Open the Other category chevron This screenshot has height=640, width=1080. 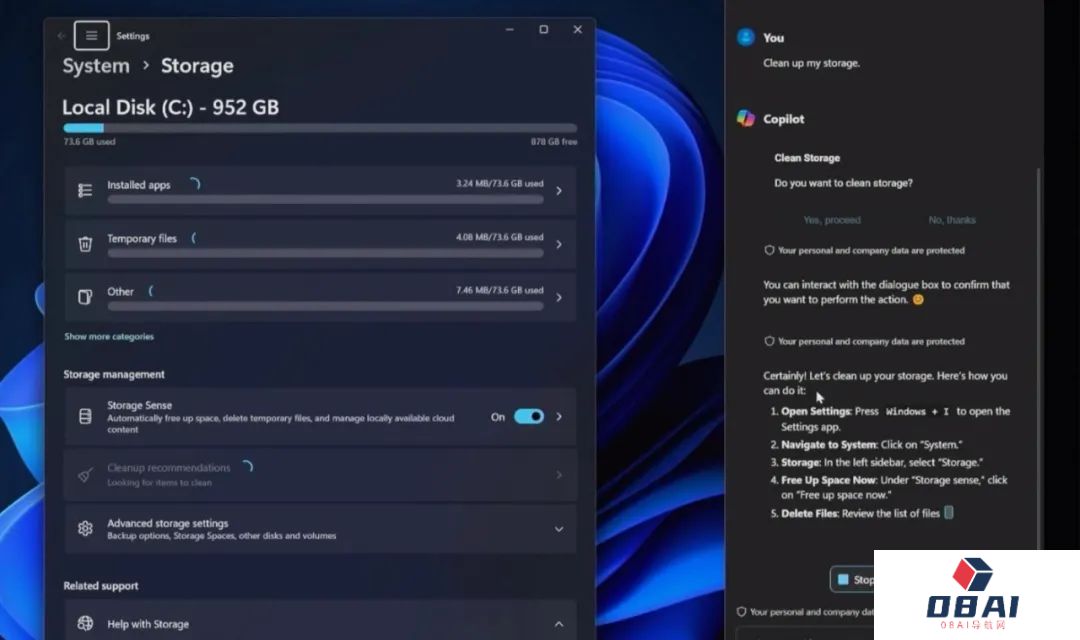point(559,298)
